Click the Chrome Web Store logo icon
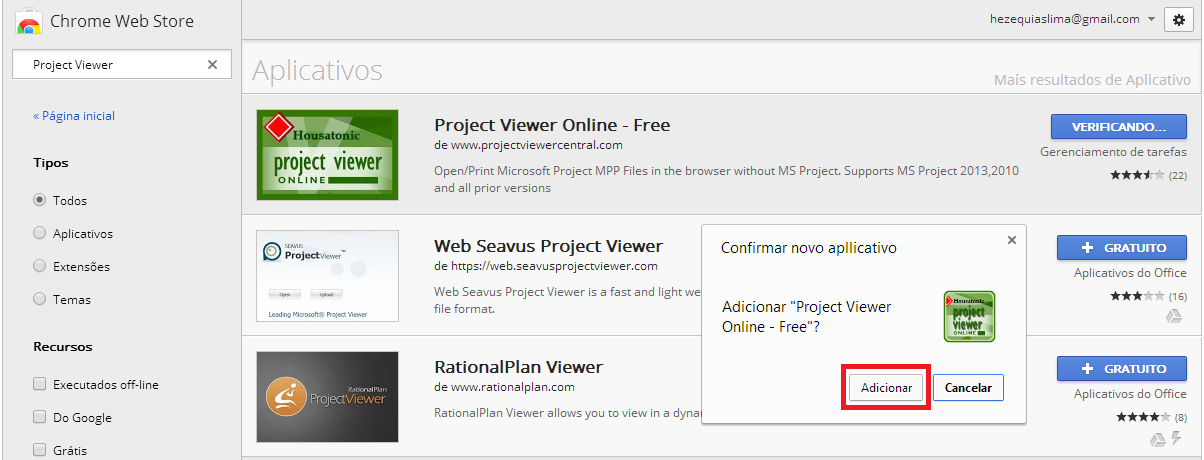 [x=29, y=20]
